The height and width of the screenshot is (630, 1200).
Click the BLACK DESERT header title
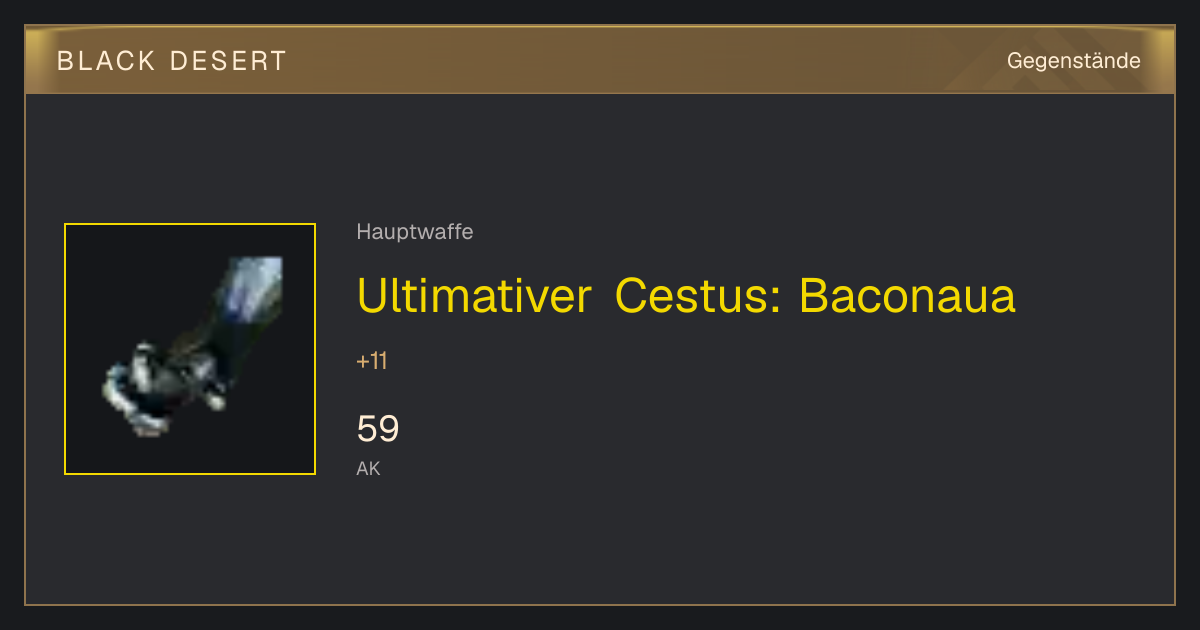point(172,61)
